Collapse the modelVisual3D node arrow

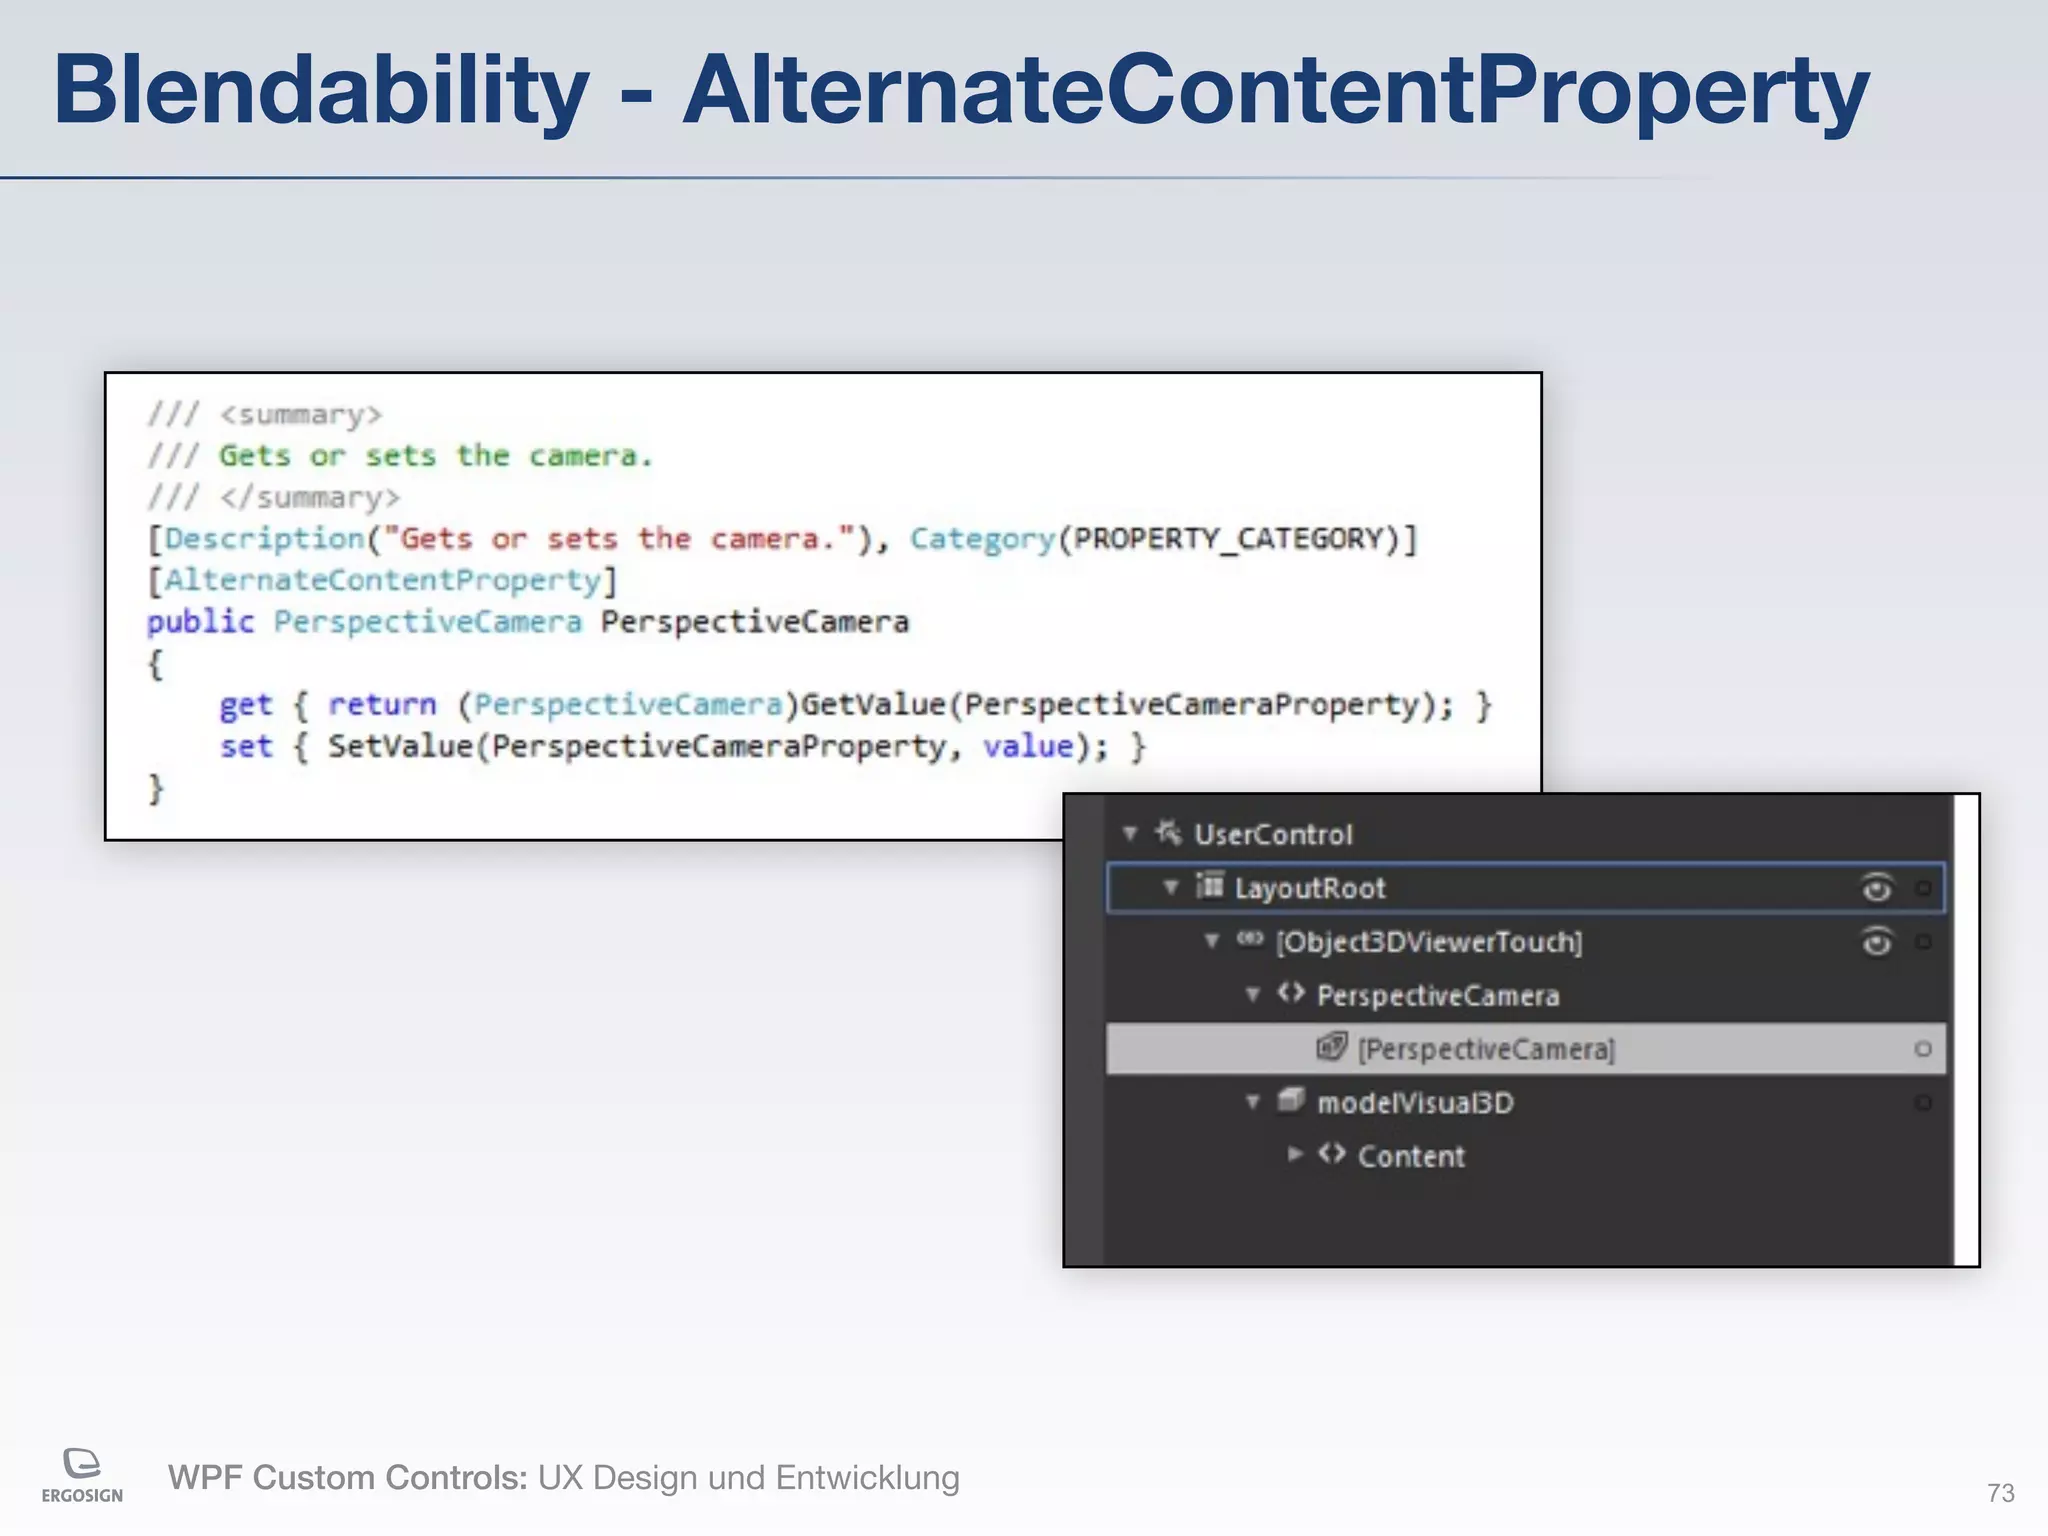pyautogui.click(x=1253, y=1102)
